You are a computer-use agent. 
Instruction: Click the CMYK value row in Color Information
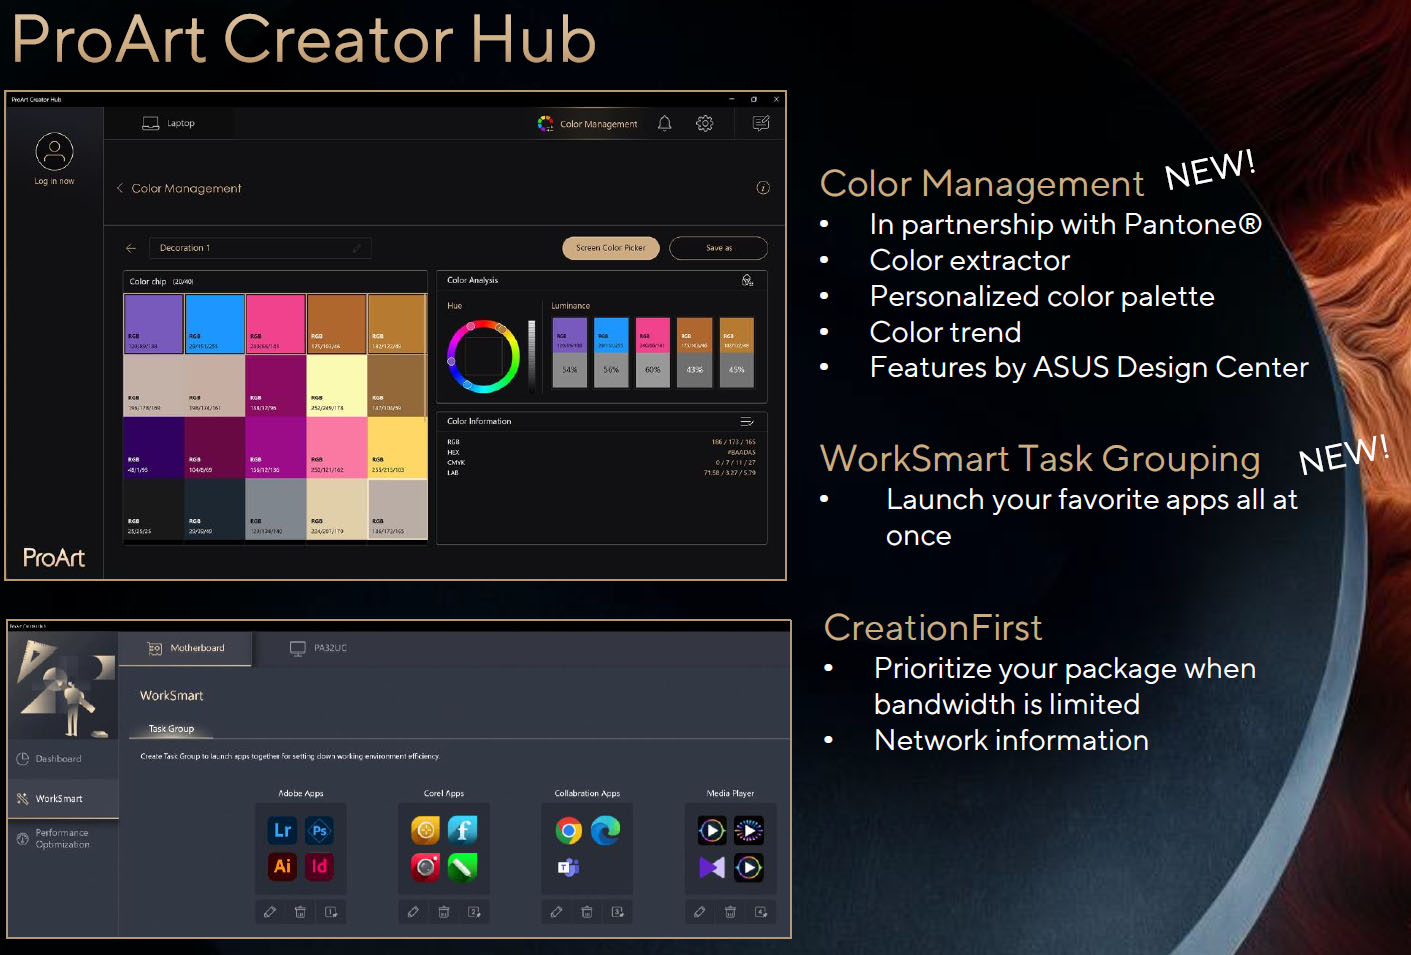point(601,462)
